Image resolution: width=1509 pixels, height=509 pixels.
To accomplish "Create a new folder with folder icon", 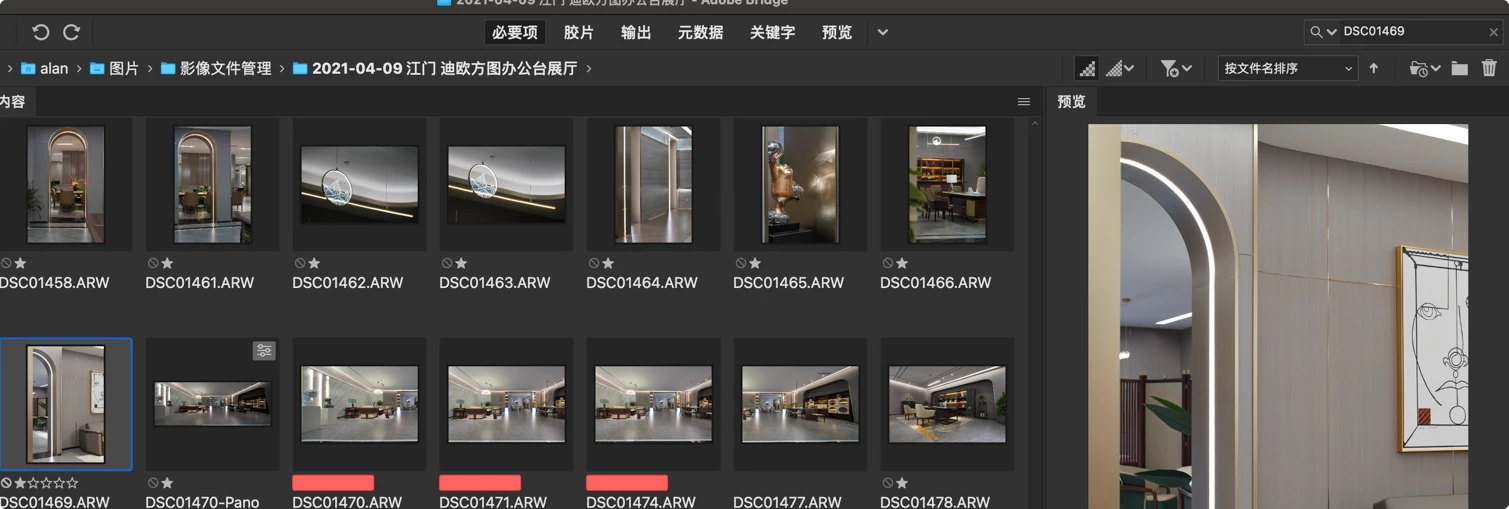I will point(1460,68).
